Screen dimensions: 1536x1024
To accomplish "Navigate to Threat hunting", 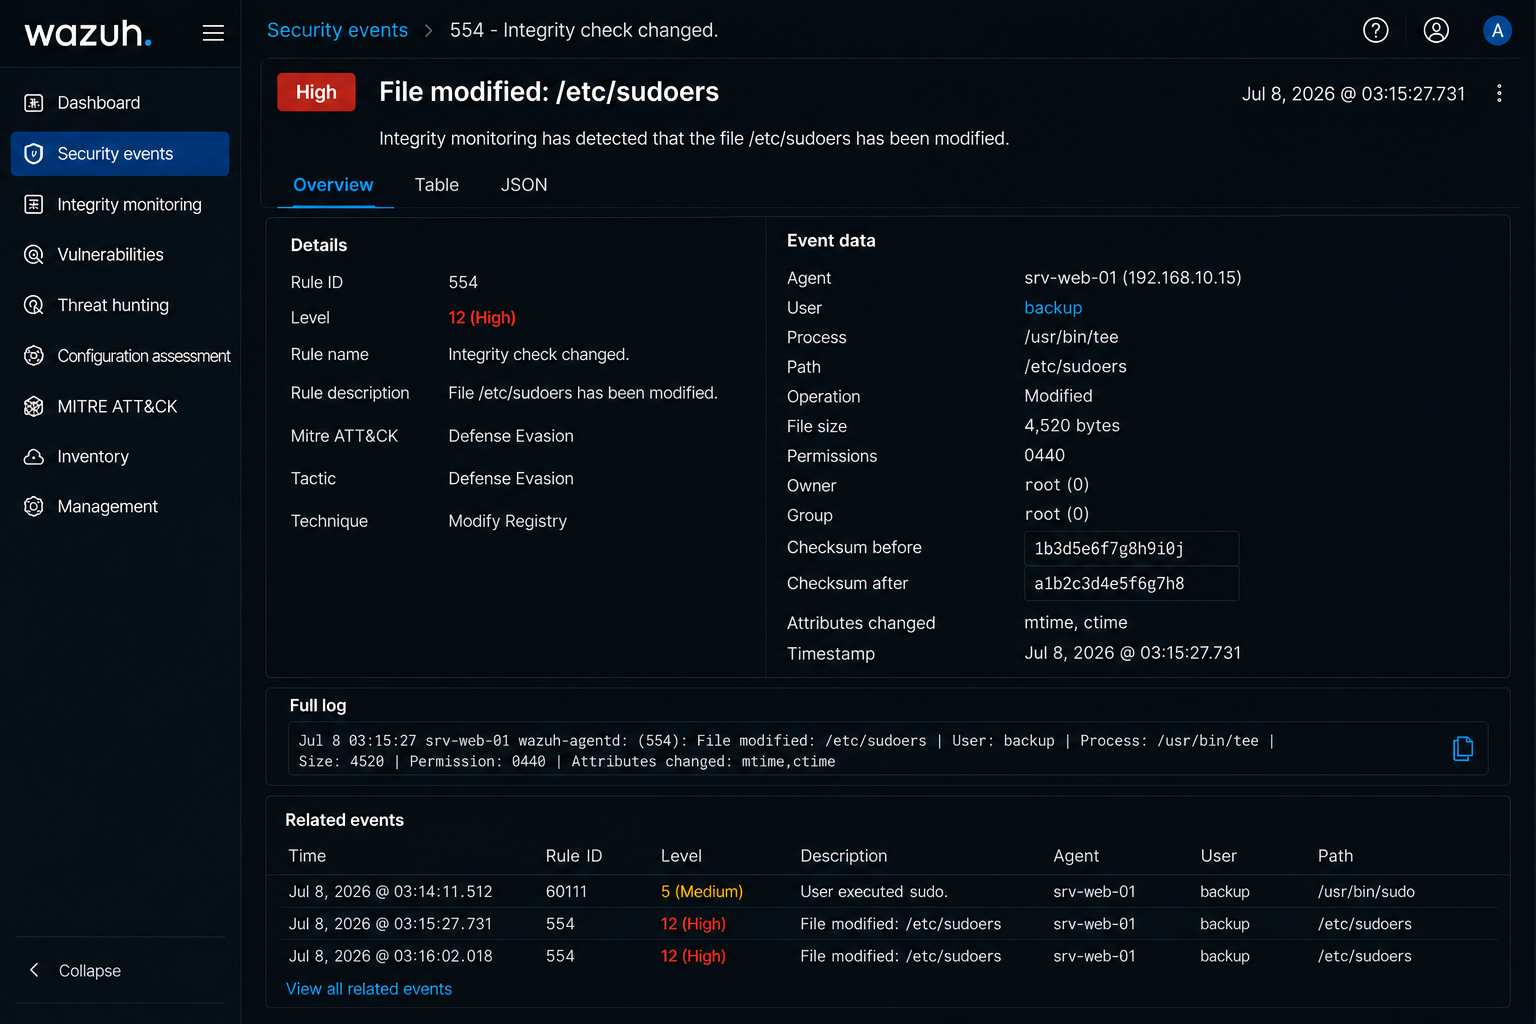I will (120, 305).
